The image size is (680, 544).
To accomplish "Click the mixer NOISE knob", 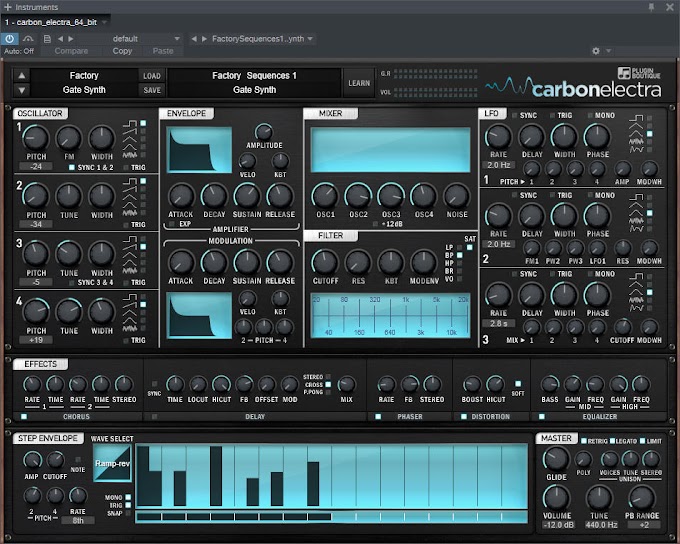I will click(457, 197).
